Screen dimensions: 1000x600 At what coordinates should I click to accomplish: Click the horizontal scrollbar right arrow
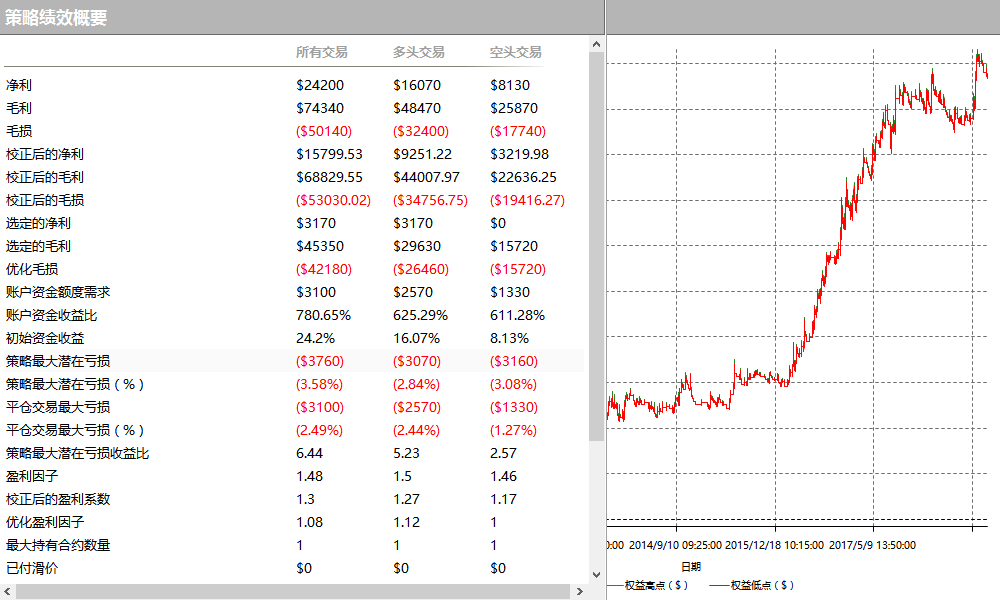click(581, 592)
